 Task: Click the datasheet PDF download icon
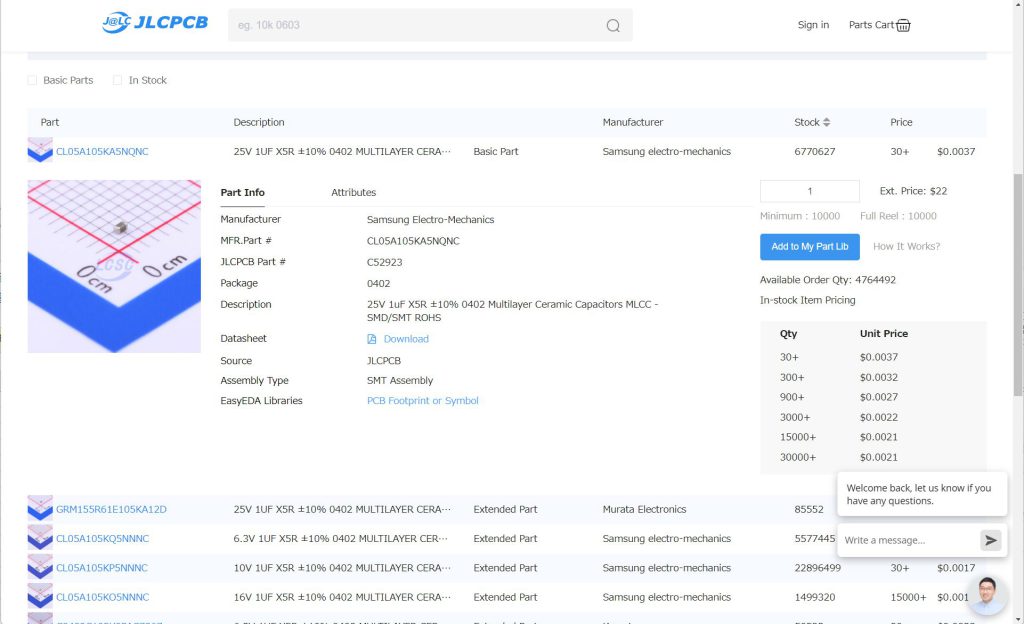coord(372,339)
